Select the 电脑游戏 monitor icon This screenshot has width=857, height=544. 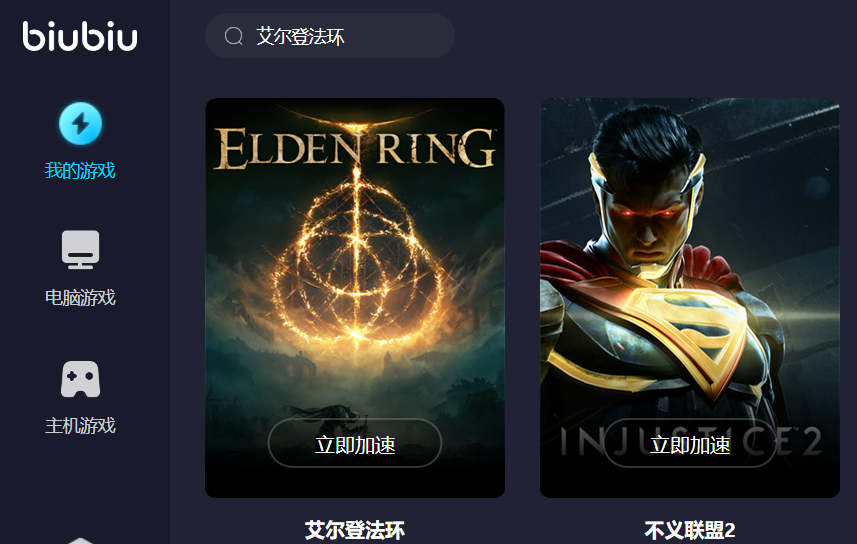click(x=80, y=249)
